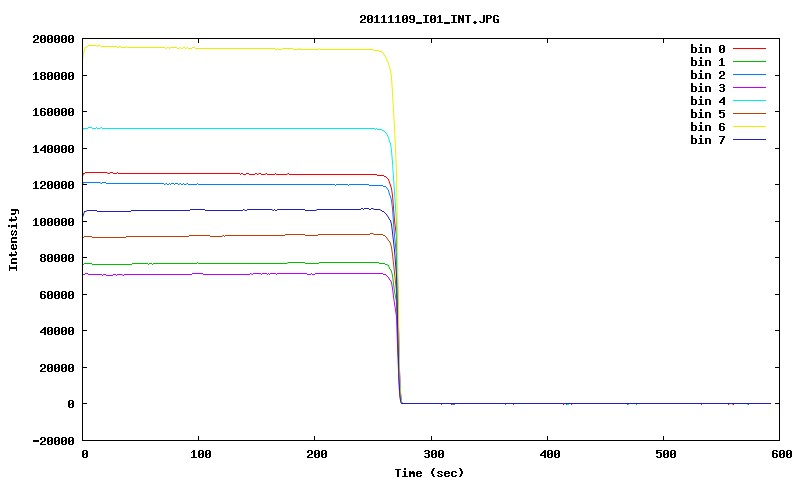Viewport: 800px width, 480px height.
Task: Click the 'bin 5' legend label
Action: point(708,114)
